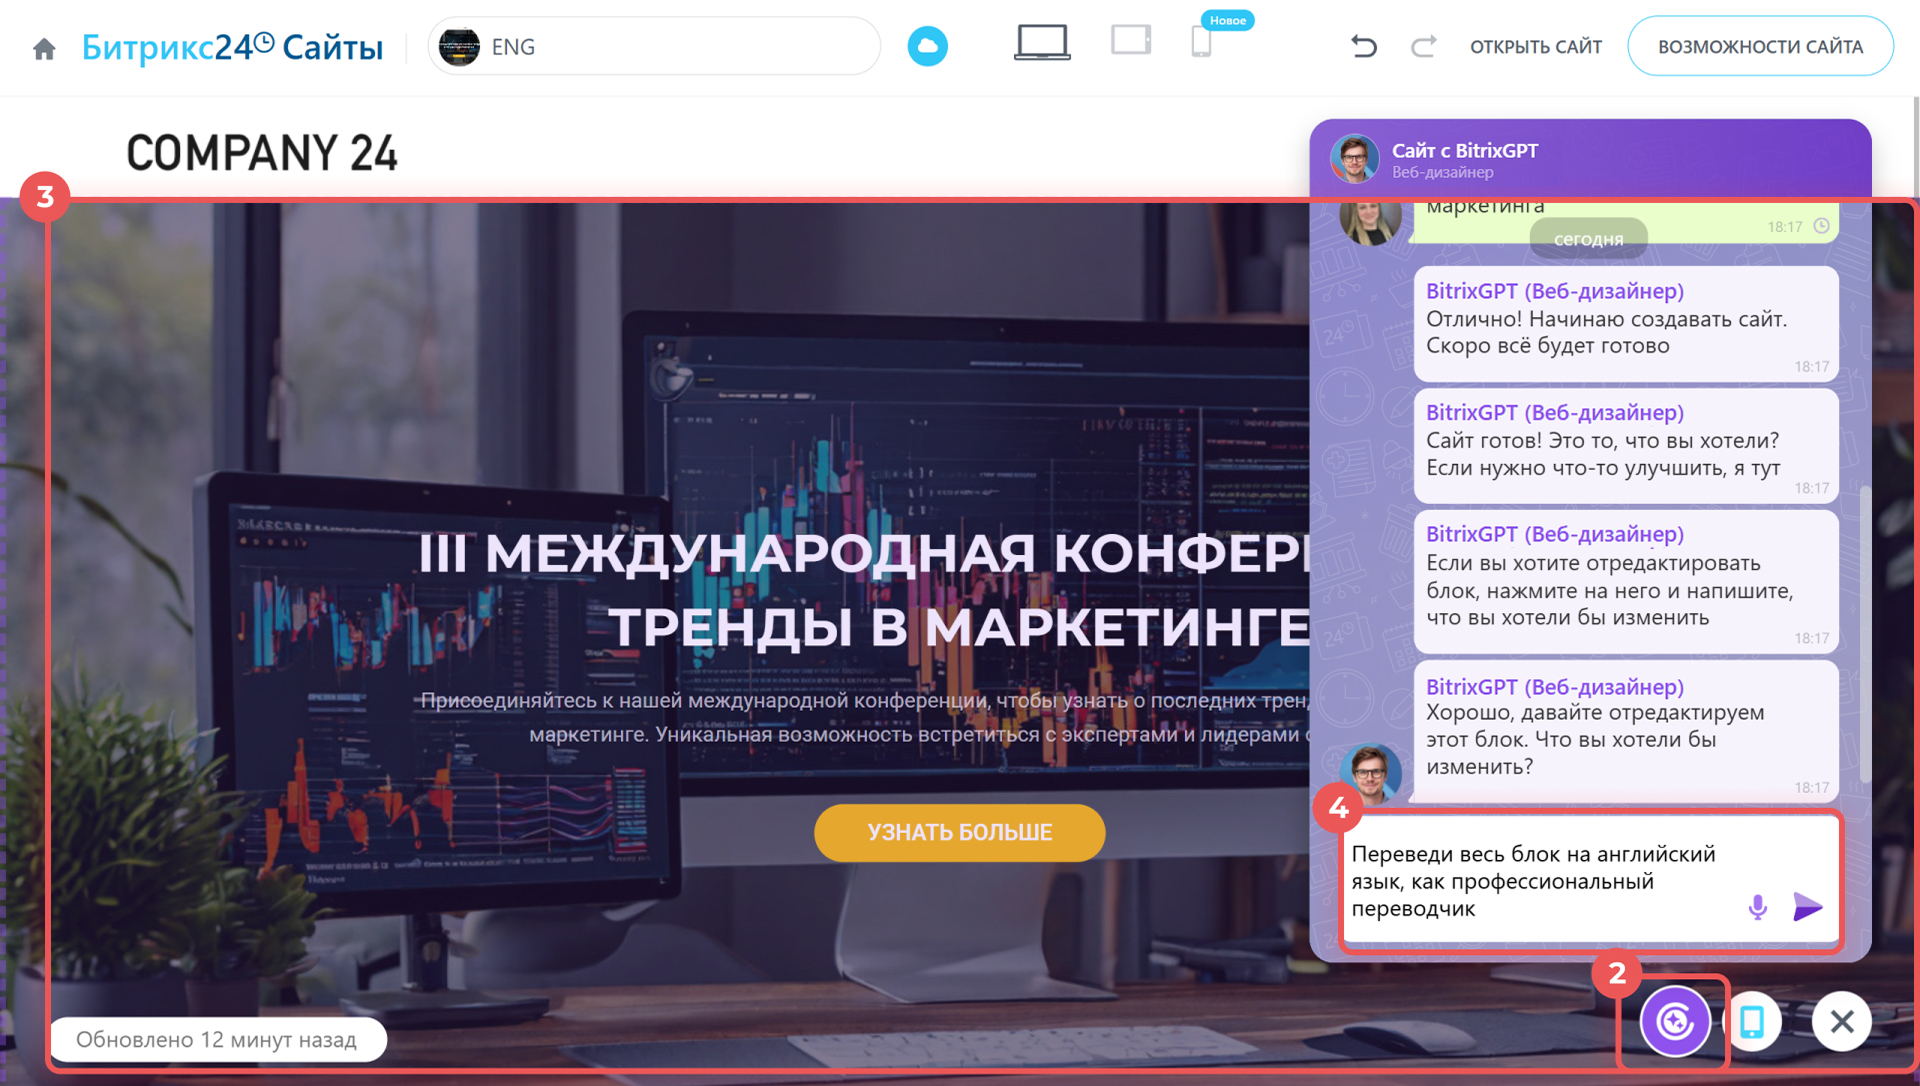The height and width of the screenshot is (1086, 1920).
Task: Click the chat message text field
Action: 1540,881
